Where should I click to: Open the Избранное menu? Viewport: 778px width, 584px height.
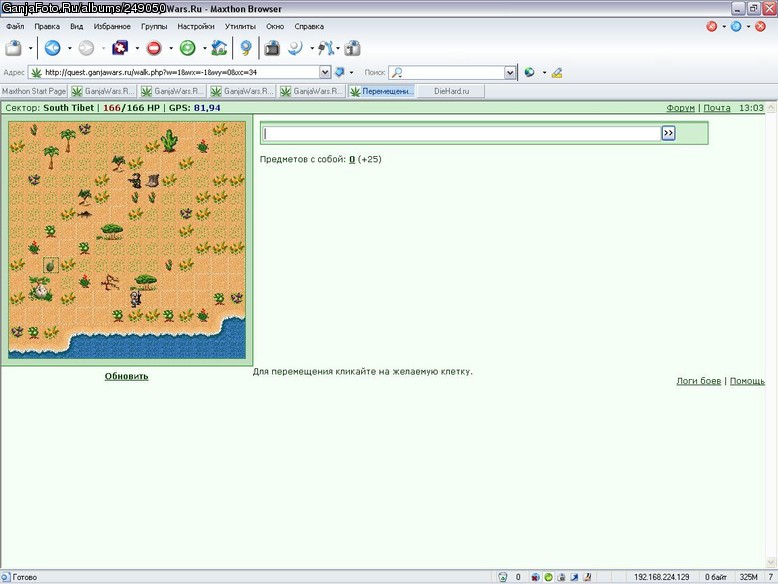tap(112, 26)
